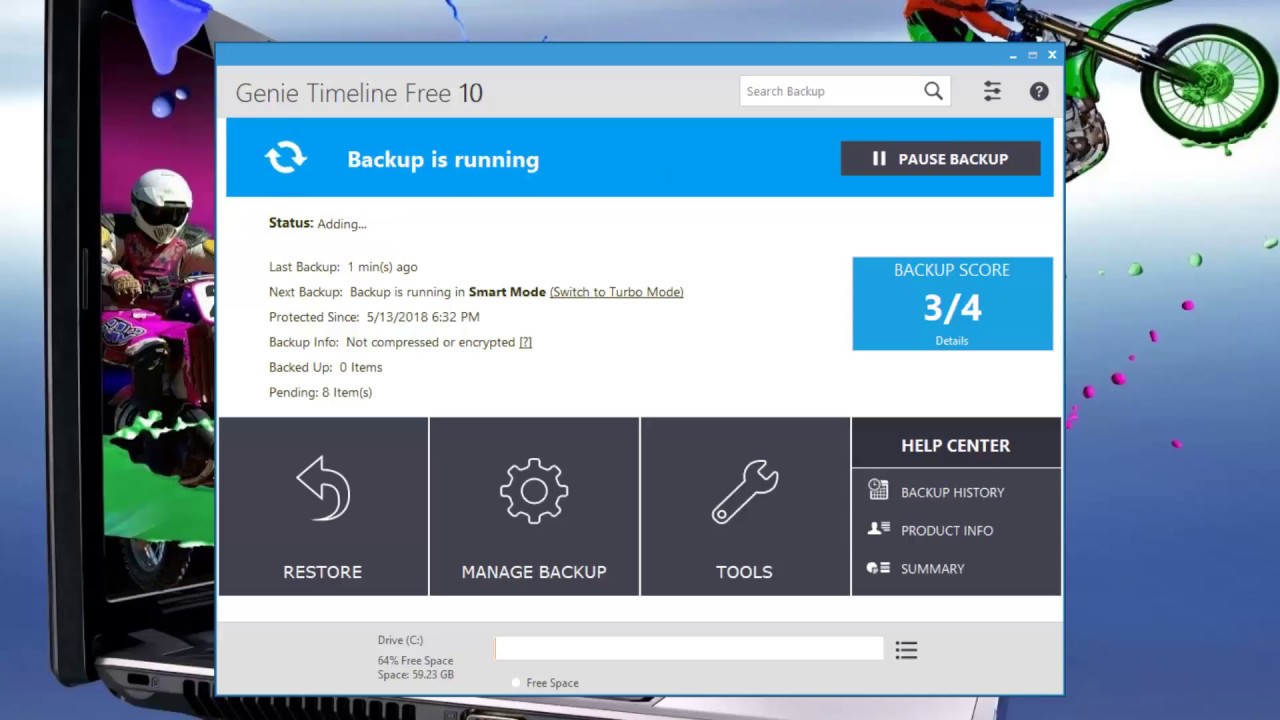Screen dimensions: 1280x720
Task: Open the Help Center section
Action: (x=955, y=445)
